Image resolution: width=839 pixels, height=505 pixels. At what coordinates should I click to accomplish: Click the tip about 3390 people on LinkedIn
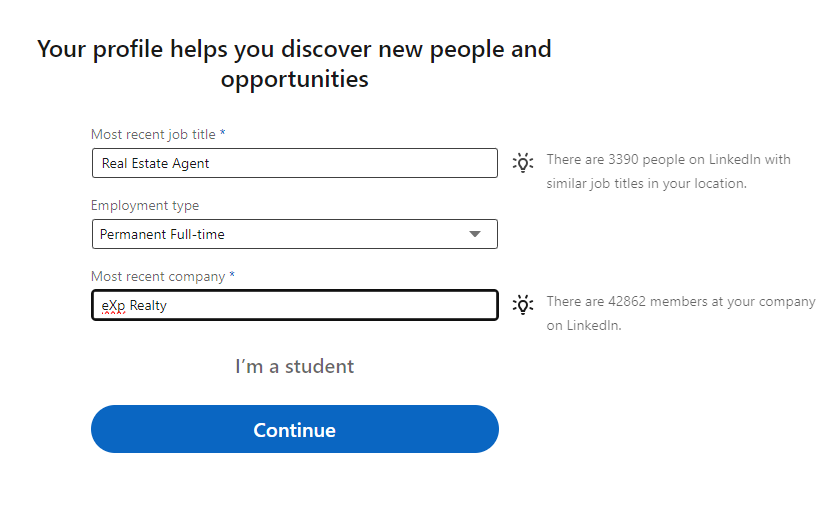click(668, 172)
